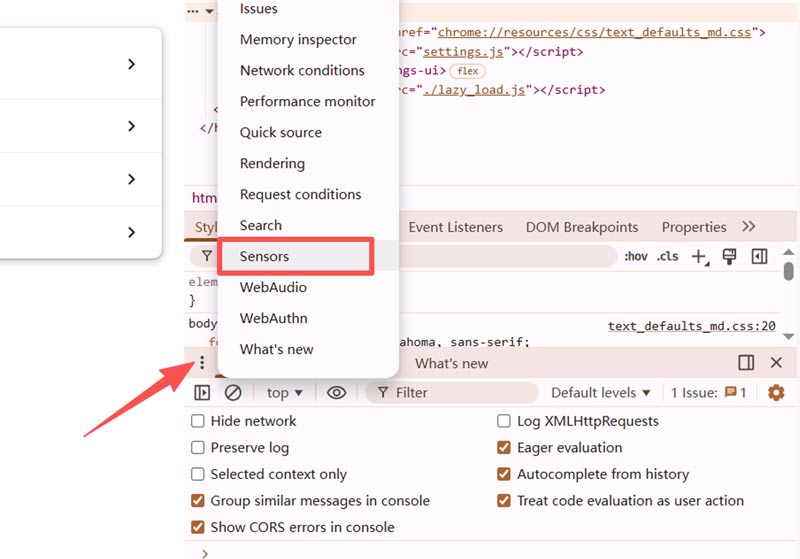
Task: Toggle Hide network checkbox
Action: point(197,421)
